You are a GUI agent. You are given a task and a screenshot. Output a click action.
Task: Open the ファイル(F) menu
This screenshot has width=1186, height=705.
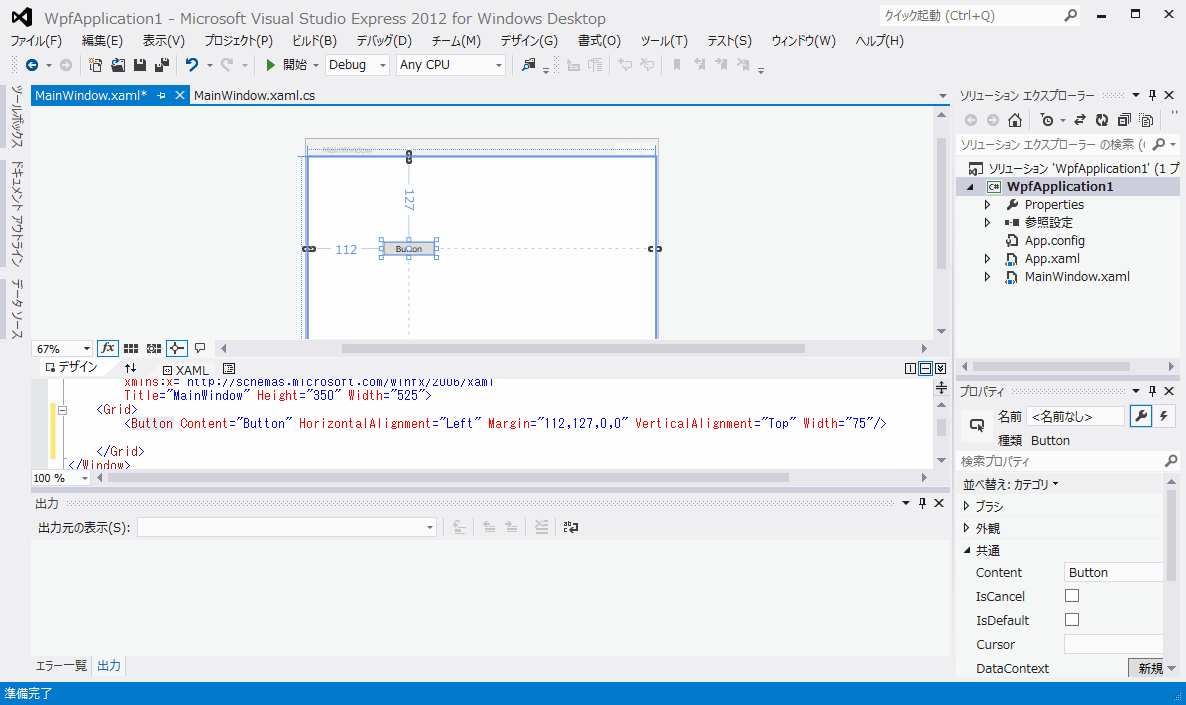[x=36, y=41]
